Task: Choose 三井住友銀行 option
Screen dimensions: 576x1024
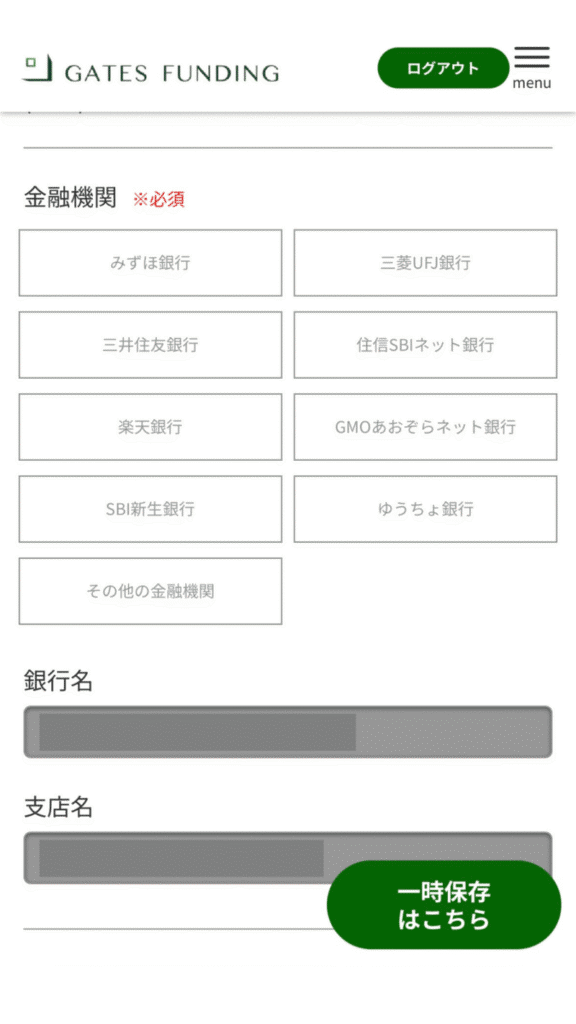Action: [150, 345]
